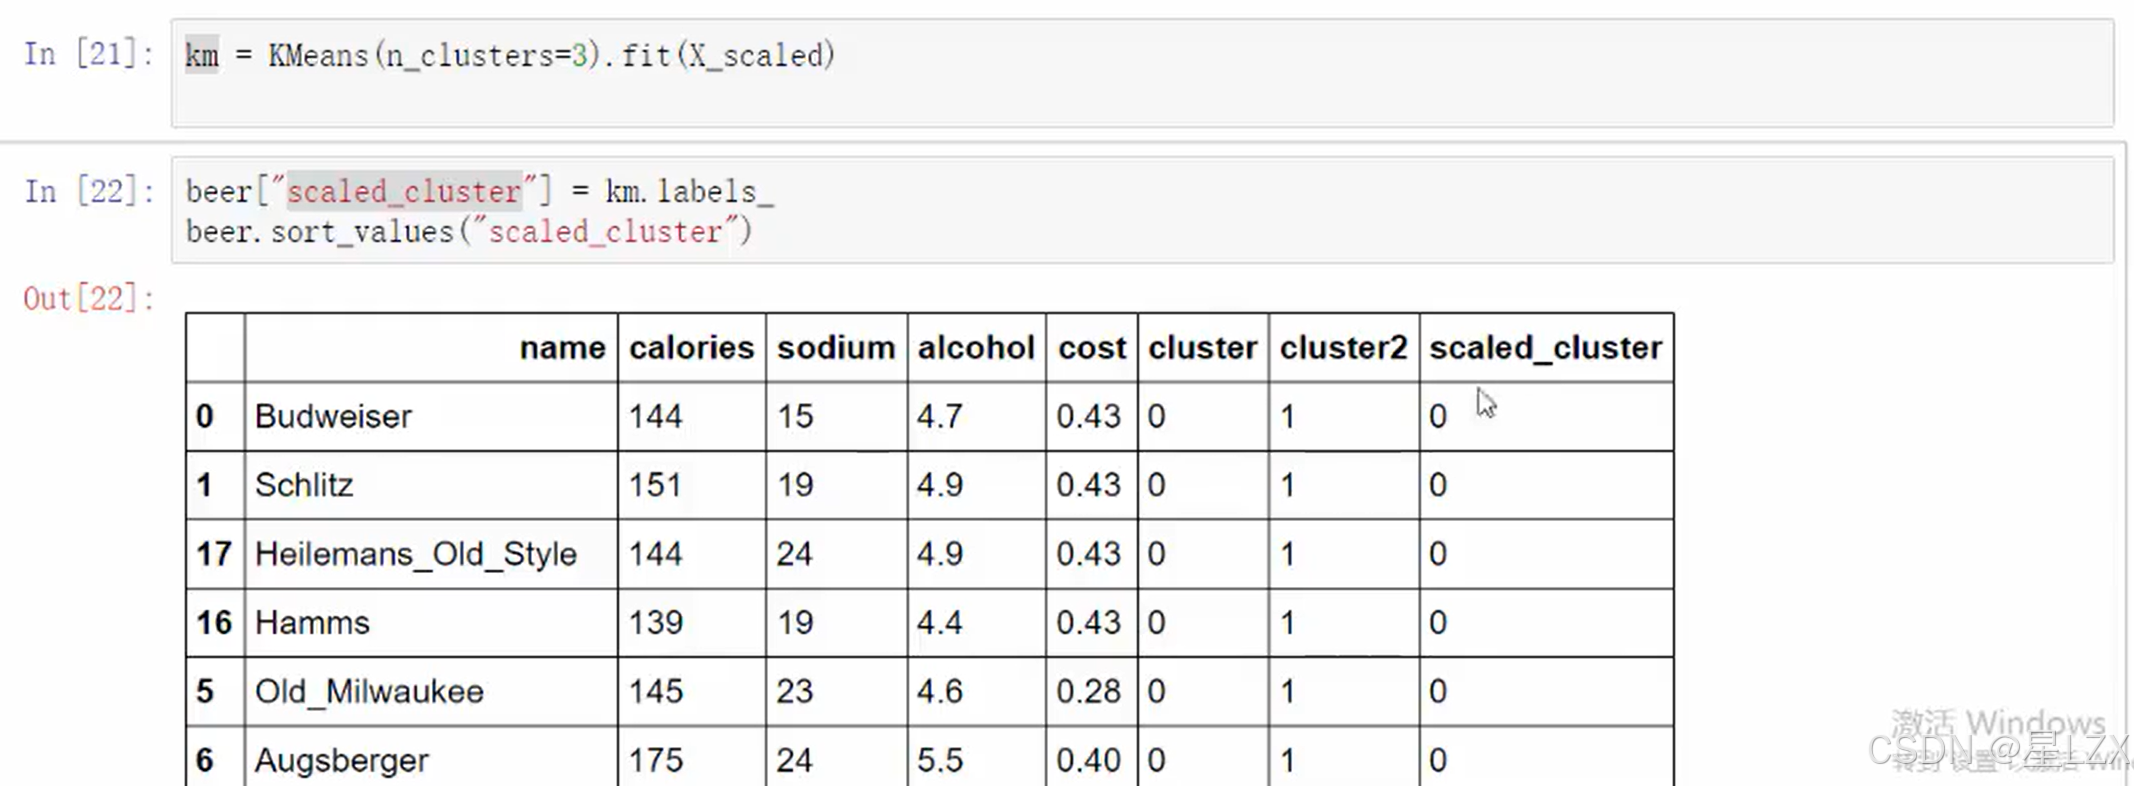Click 'sort_values' in cell 22
The image size is (2134, 786).
tap(363, 232)
